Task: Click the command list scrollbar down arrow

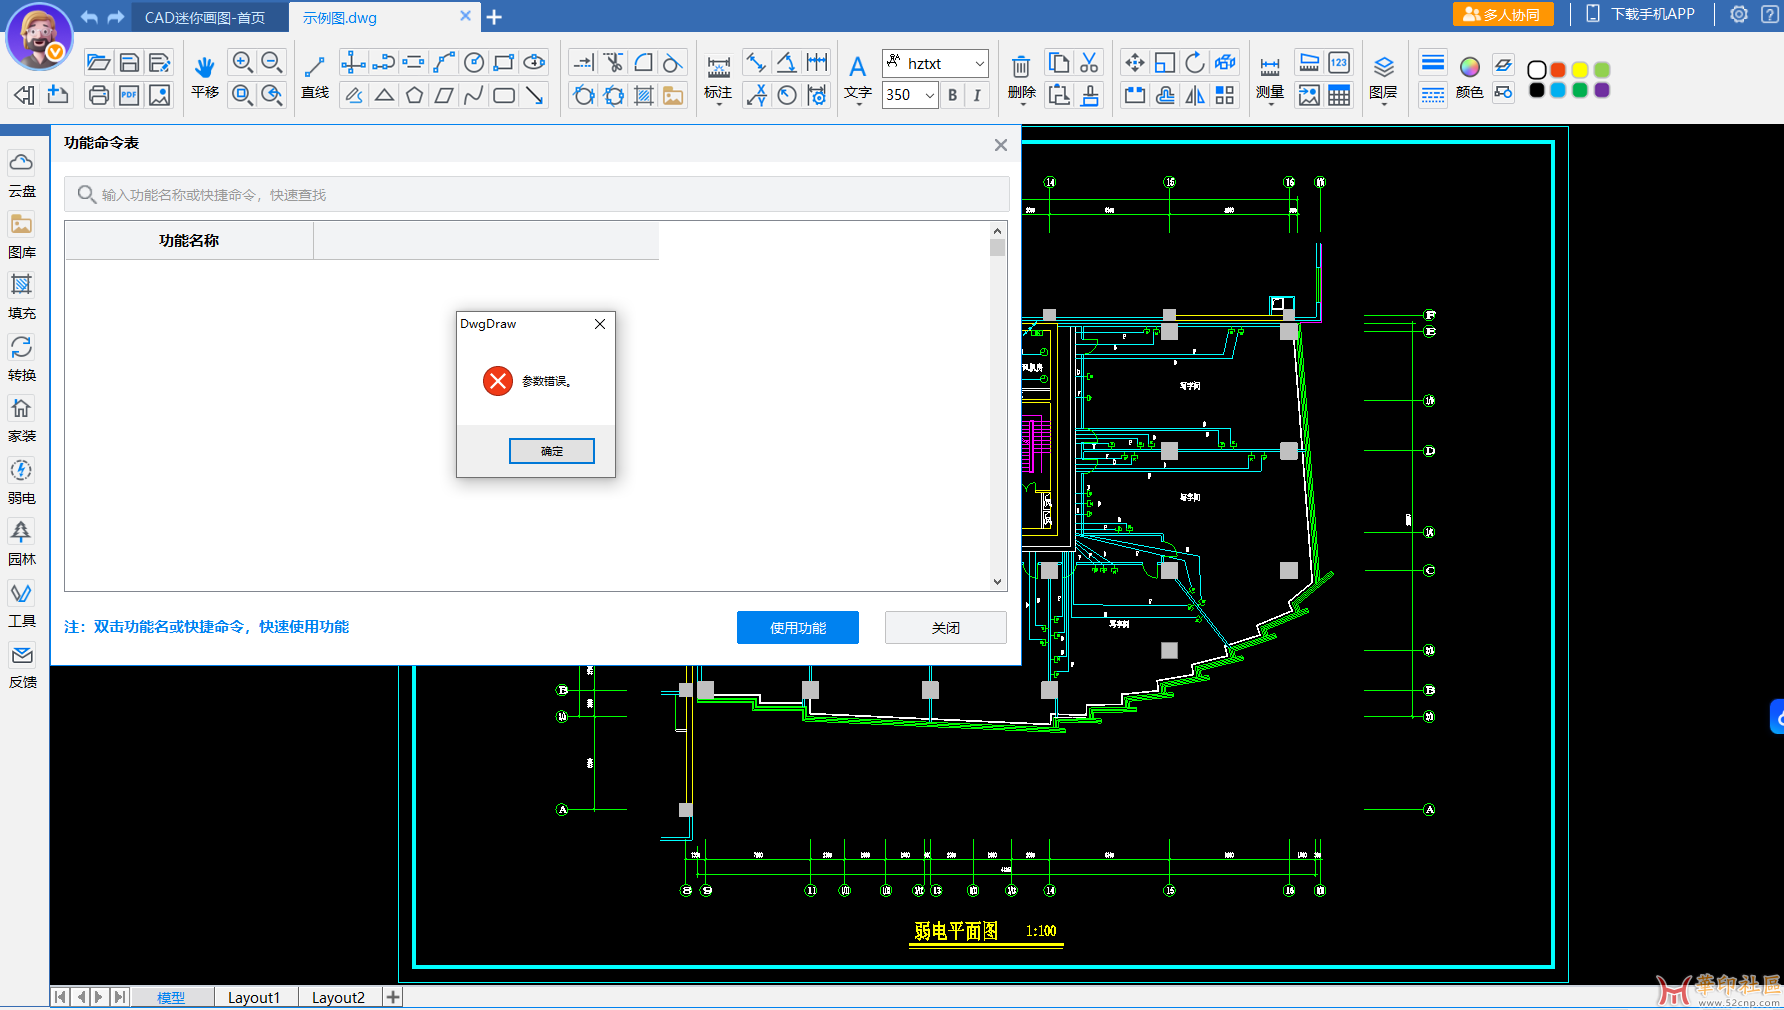Action: coord(997,581)
